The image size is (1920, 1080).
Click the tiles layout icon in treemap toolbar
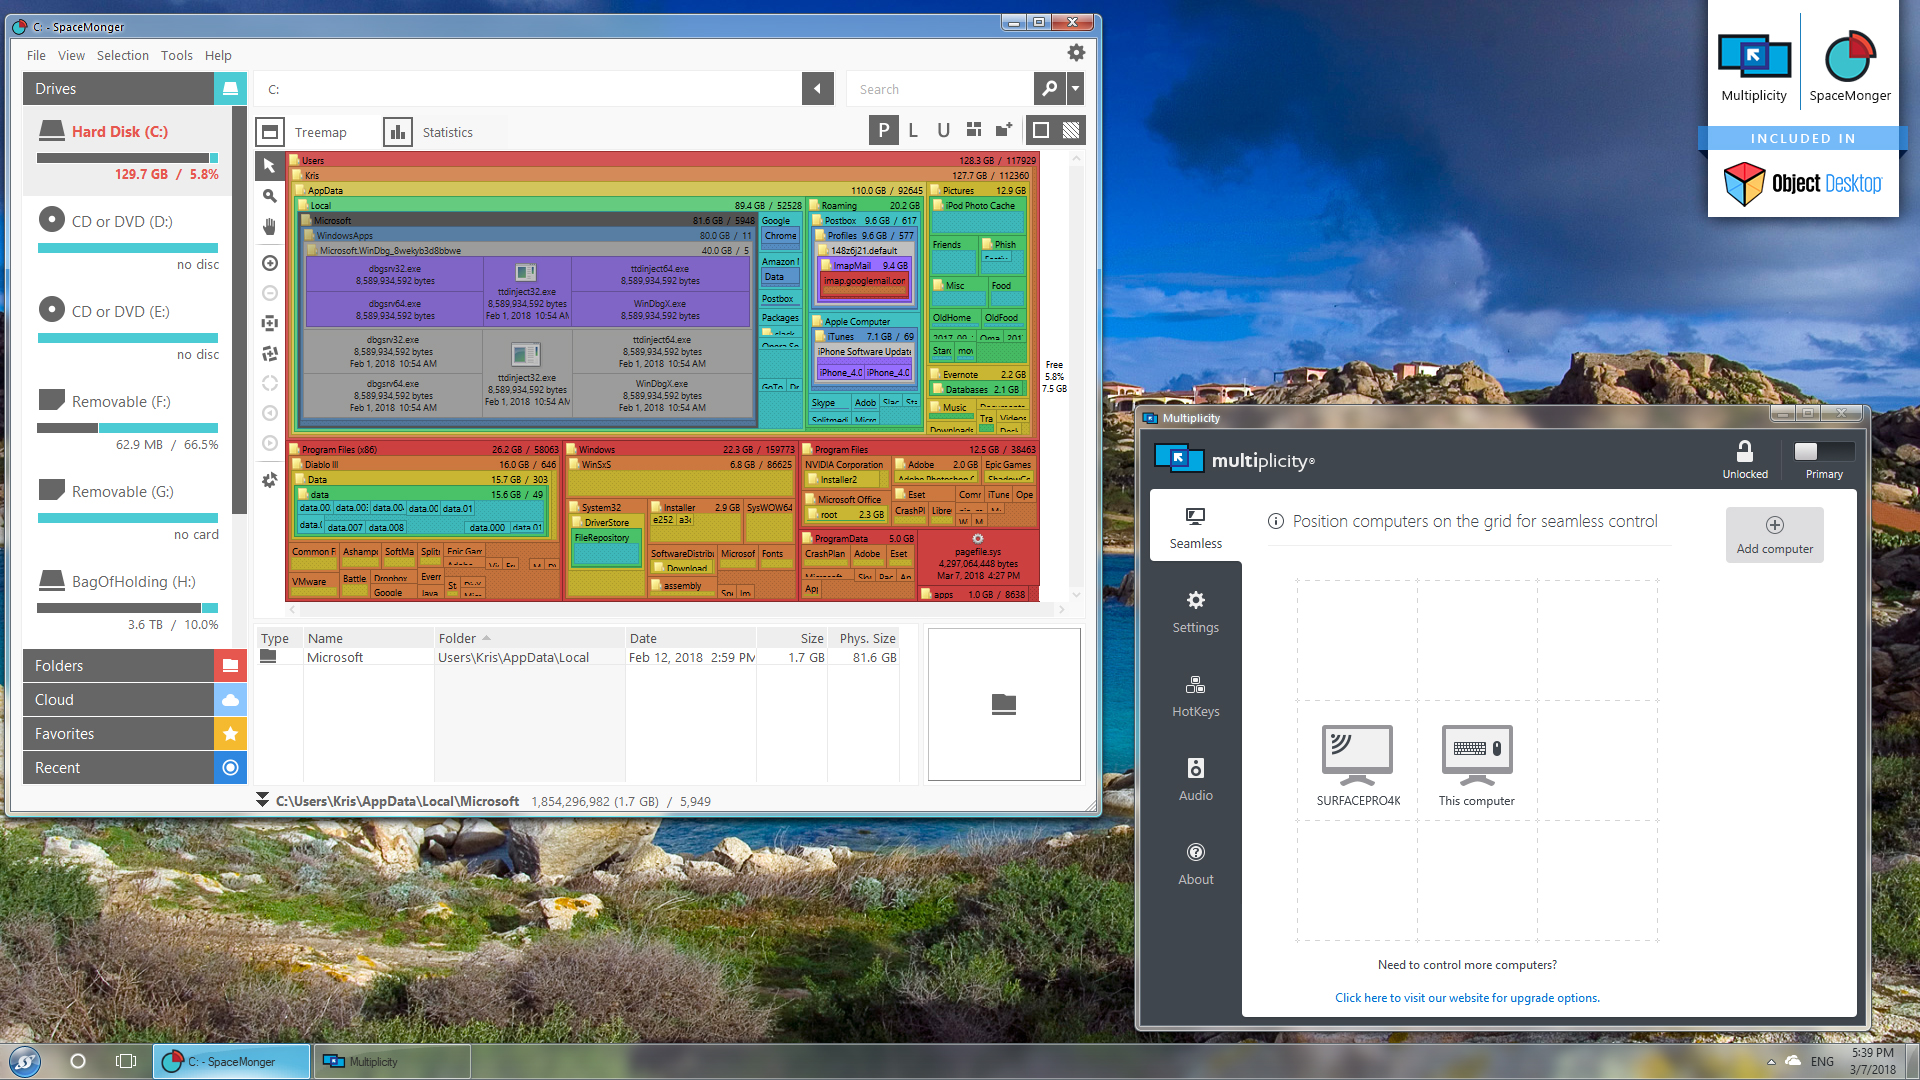[974, 130]
